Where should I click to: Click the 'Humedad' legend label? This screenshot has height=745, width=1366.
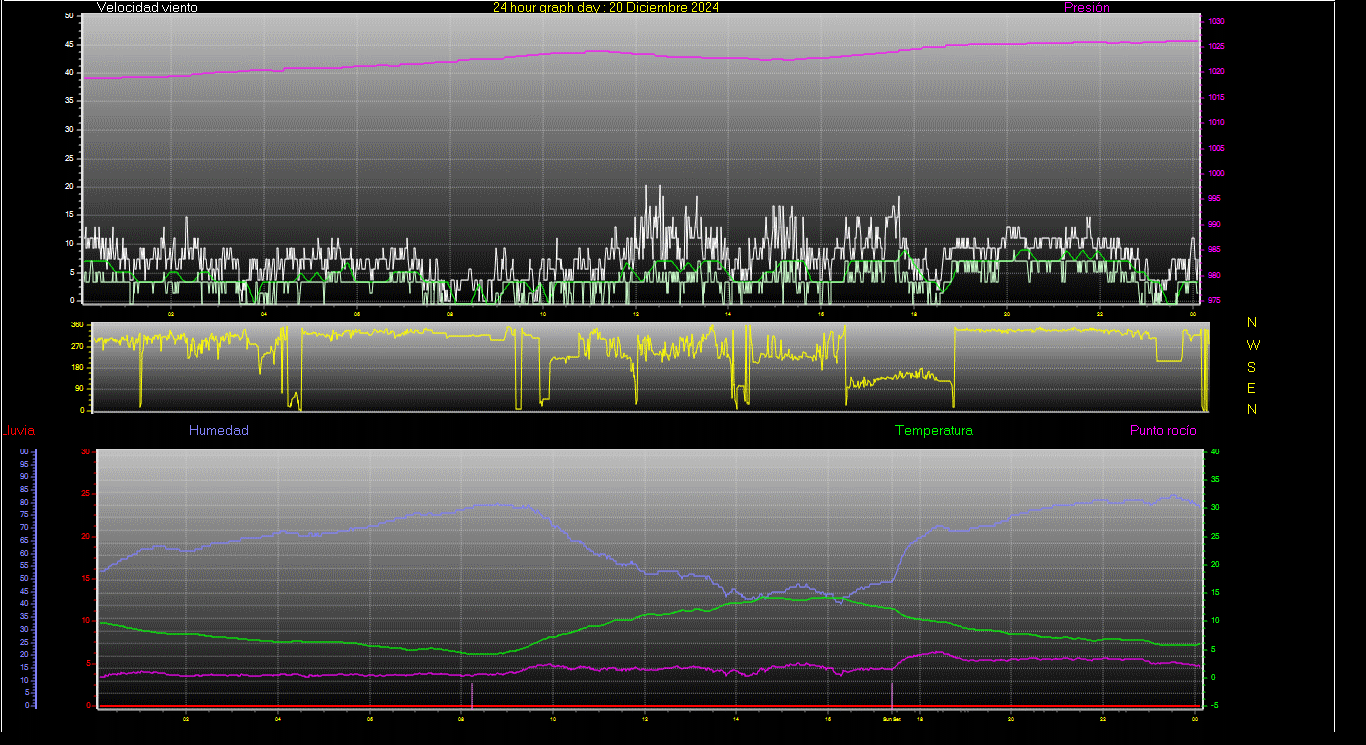click(x=219, y=430)
